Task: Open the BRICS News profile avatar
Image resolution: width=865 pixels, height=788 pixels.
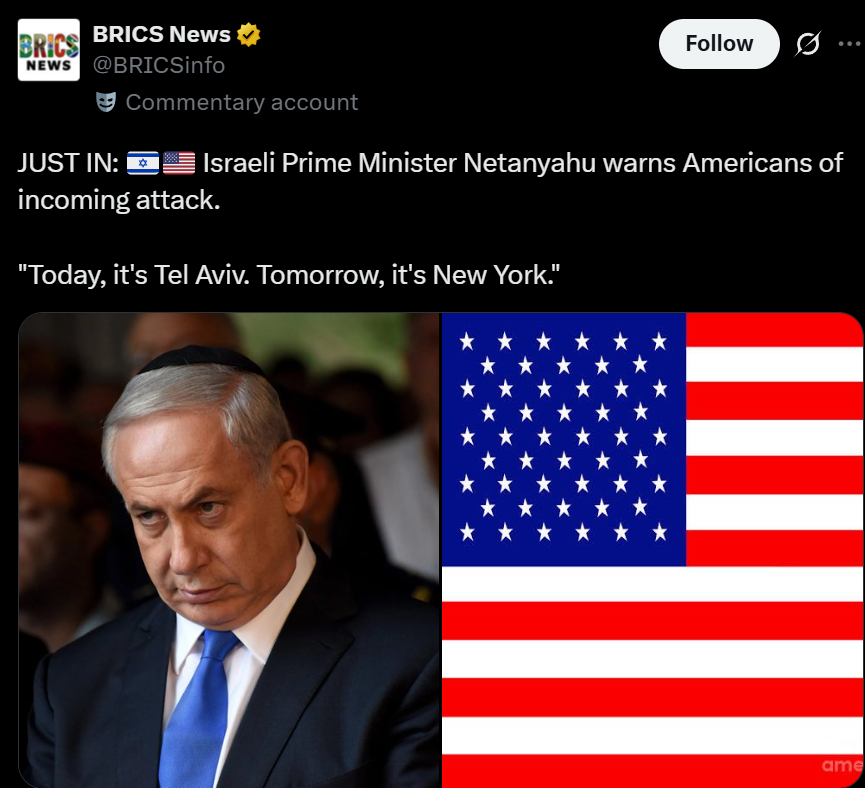Action: 49,50
